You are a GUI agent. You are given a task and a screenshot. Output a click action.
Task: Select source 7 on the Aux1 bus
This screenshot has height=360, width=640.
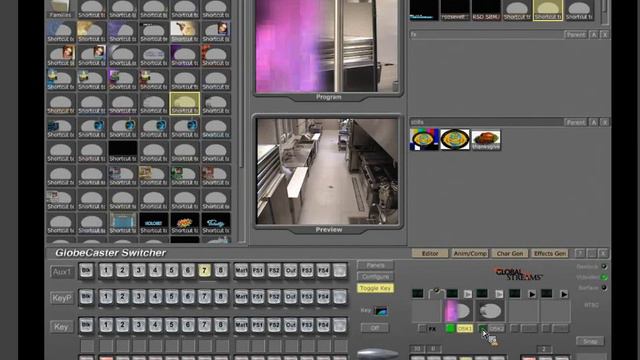click(204, 271)
